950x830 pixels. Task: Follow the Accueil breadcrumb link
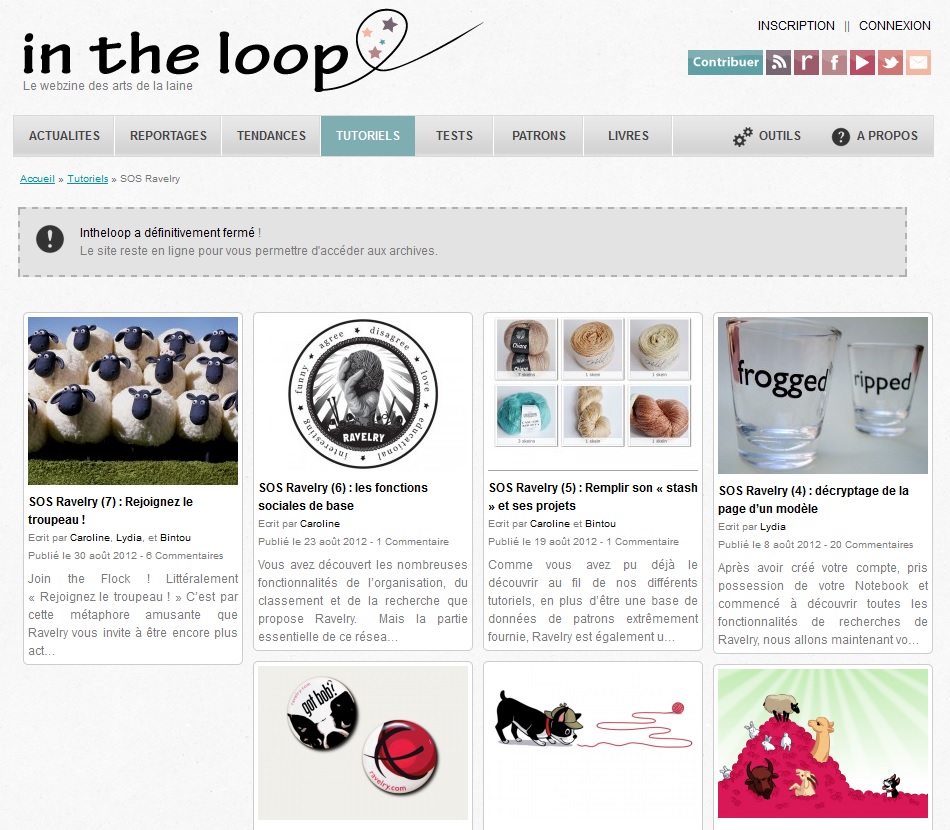[38, 179]
